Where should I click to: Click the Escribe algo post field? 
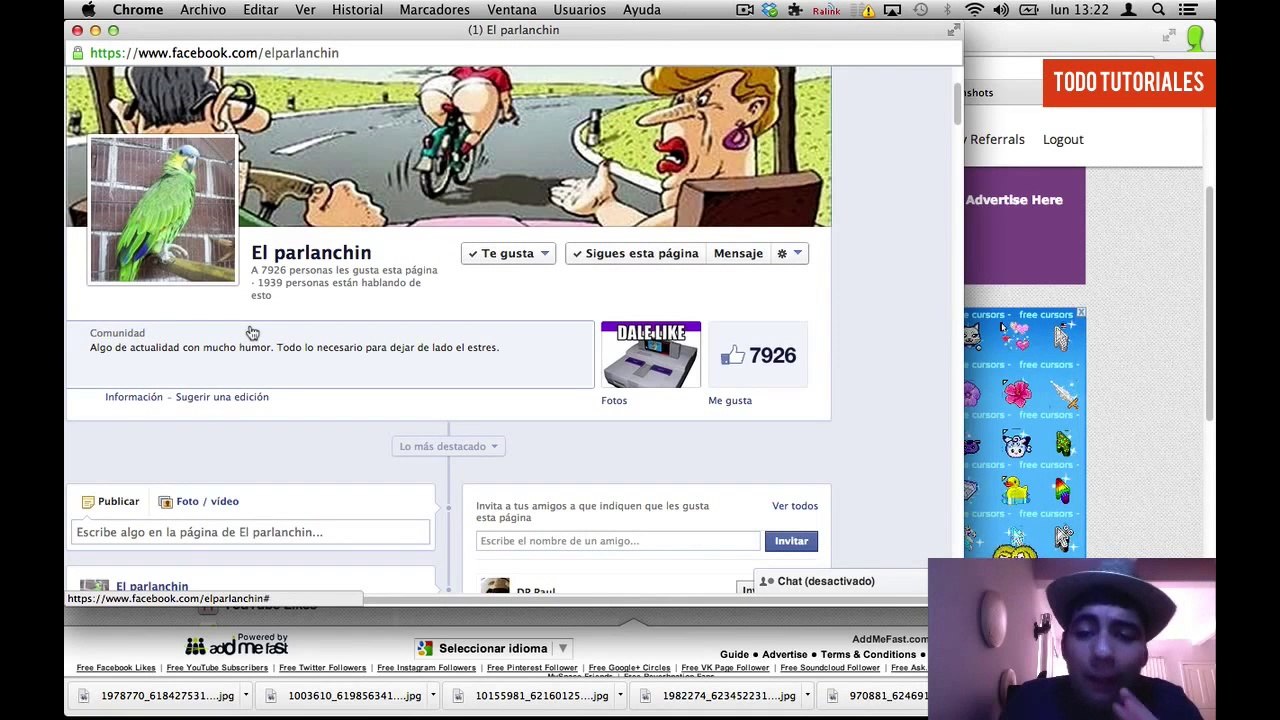pyautogui.click(x=251, y=532)
